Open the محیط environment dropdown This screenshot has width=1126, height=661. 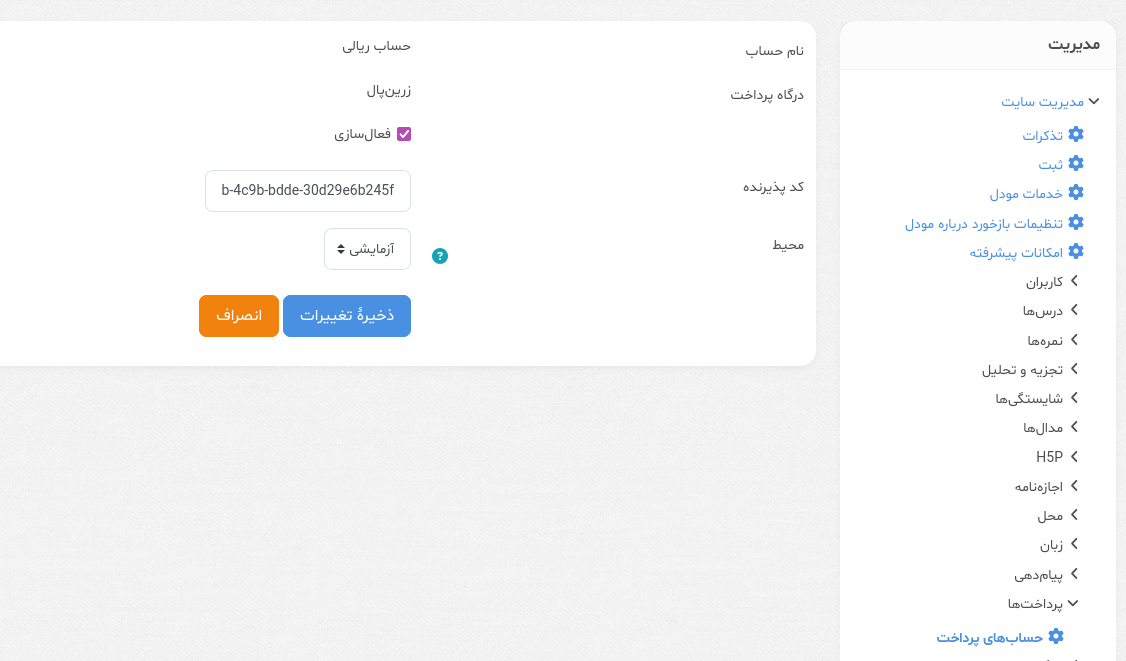[367, 249]
